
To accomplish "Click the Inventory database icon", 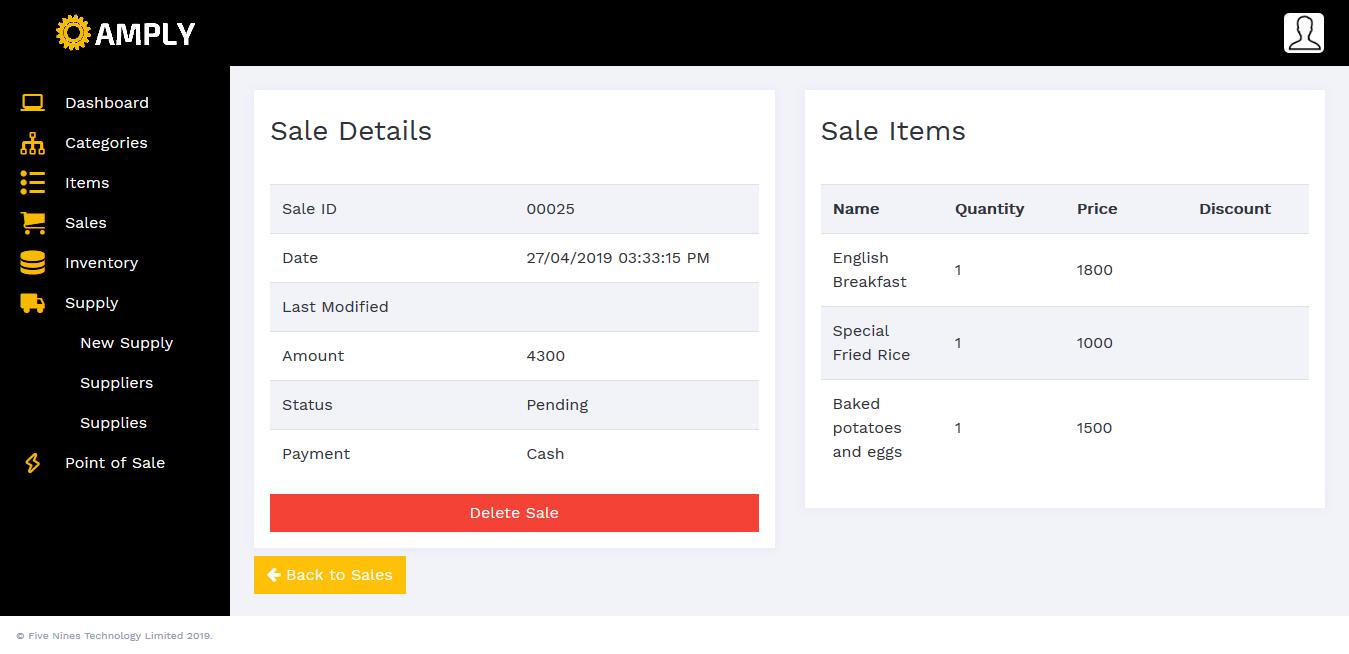I will pyautogui.click(x=33, y=263).
